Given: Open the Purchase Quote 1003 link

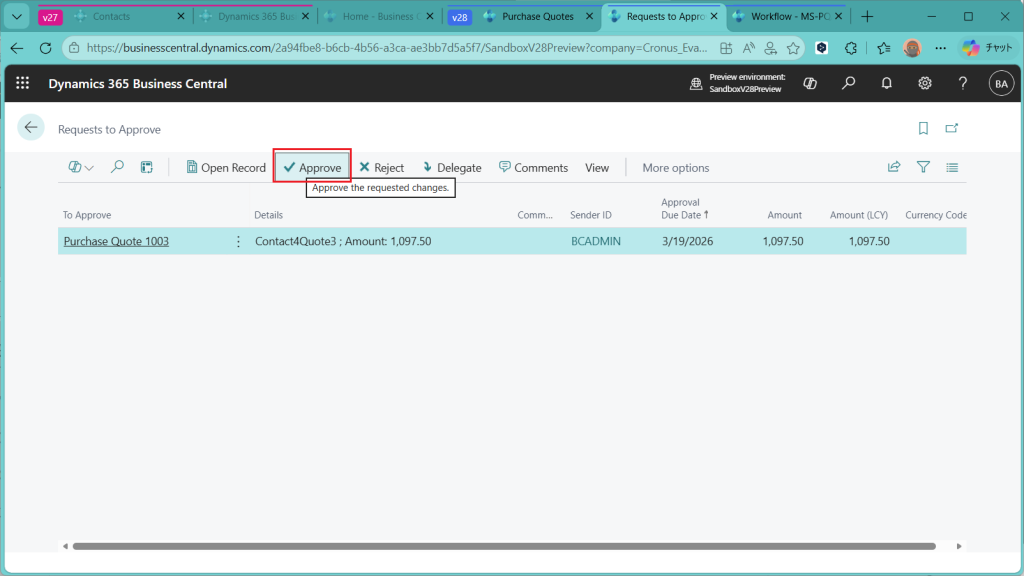Looking at the screenshot, I should pyautogui.click(x=116, y=241).
